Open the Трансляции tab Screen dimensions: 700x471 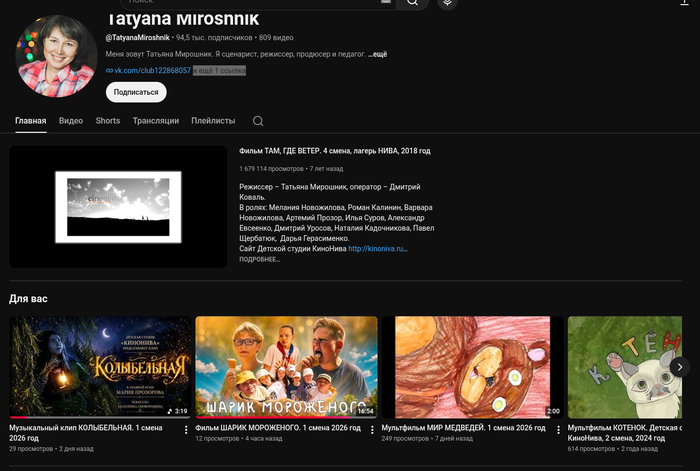[x=156, y=121]
